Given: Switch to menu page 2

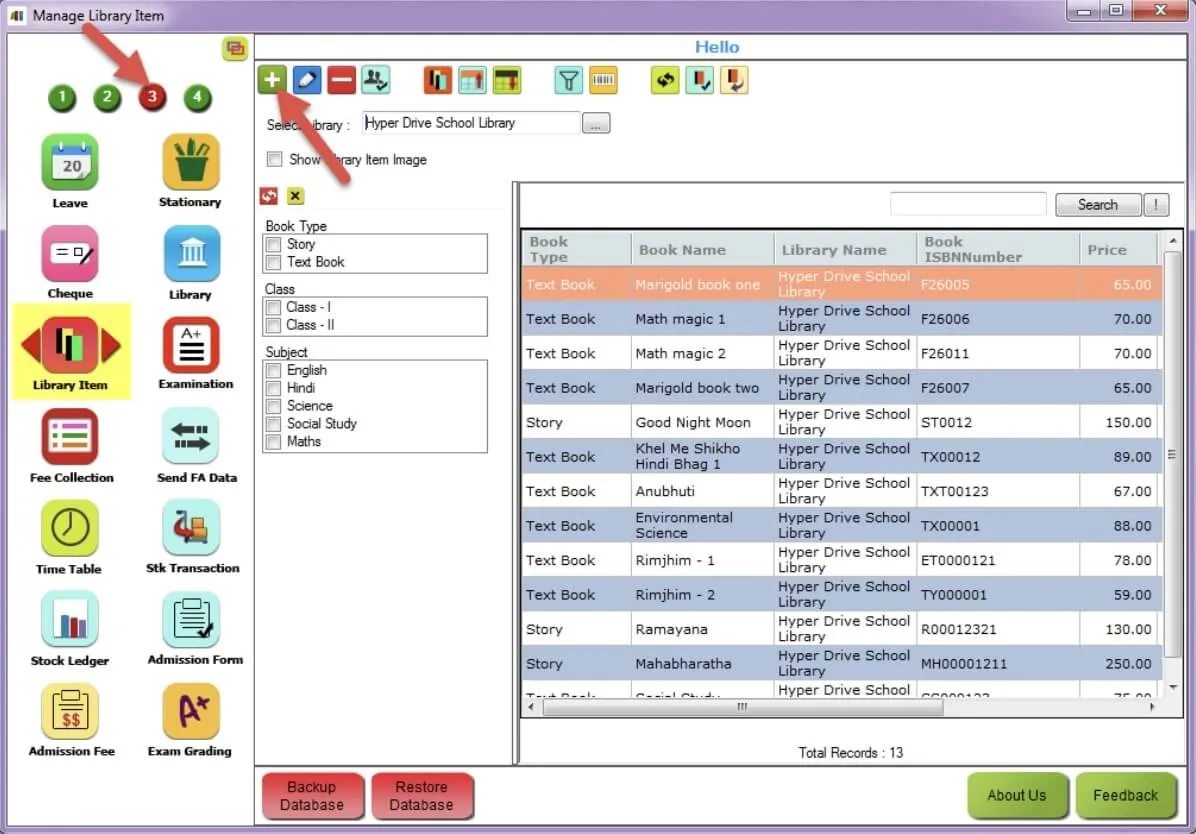Looking at the screenshot, I should pyautogui.click(x=107, y=97).
